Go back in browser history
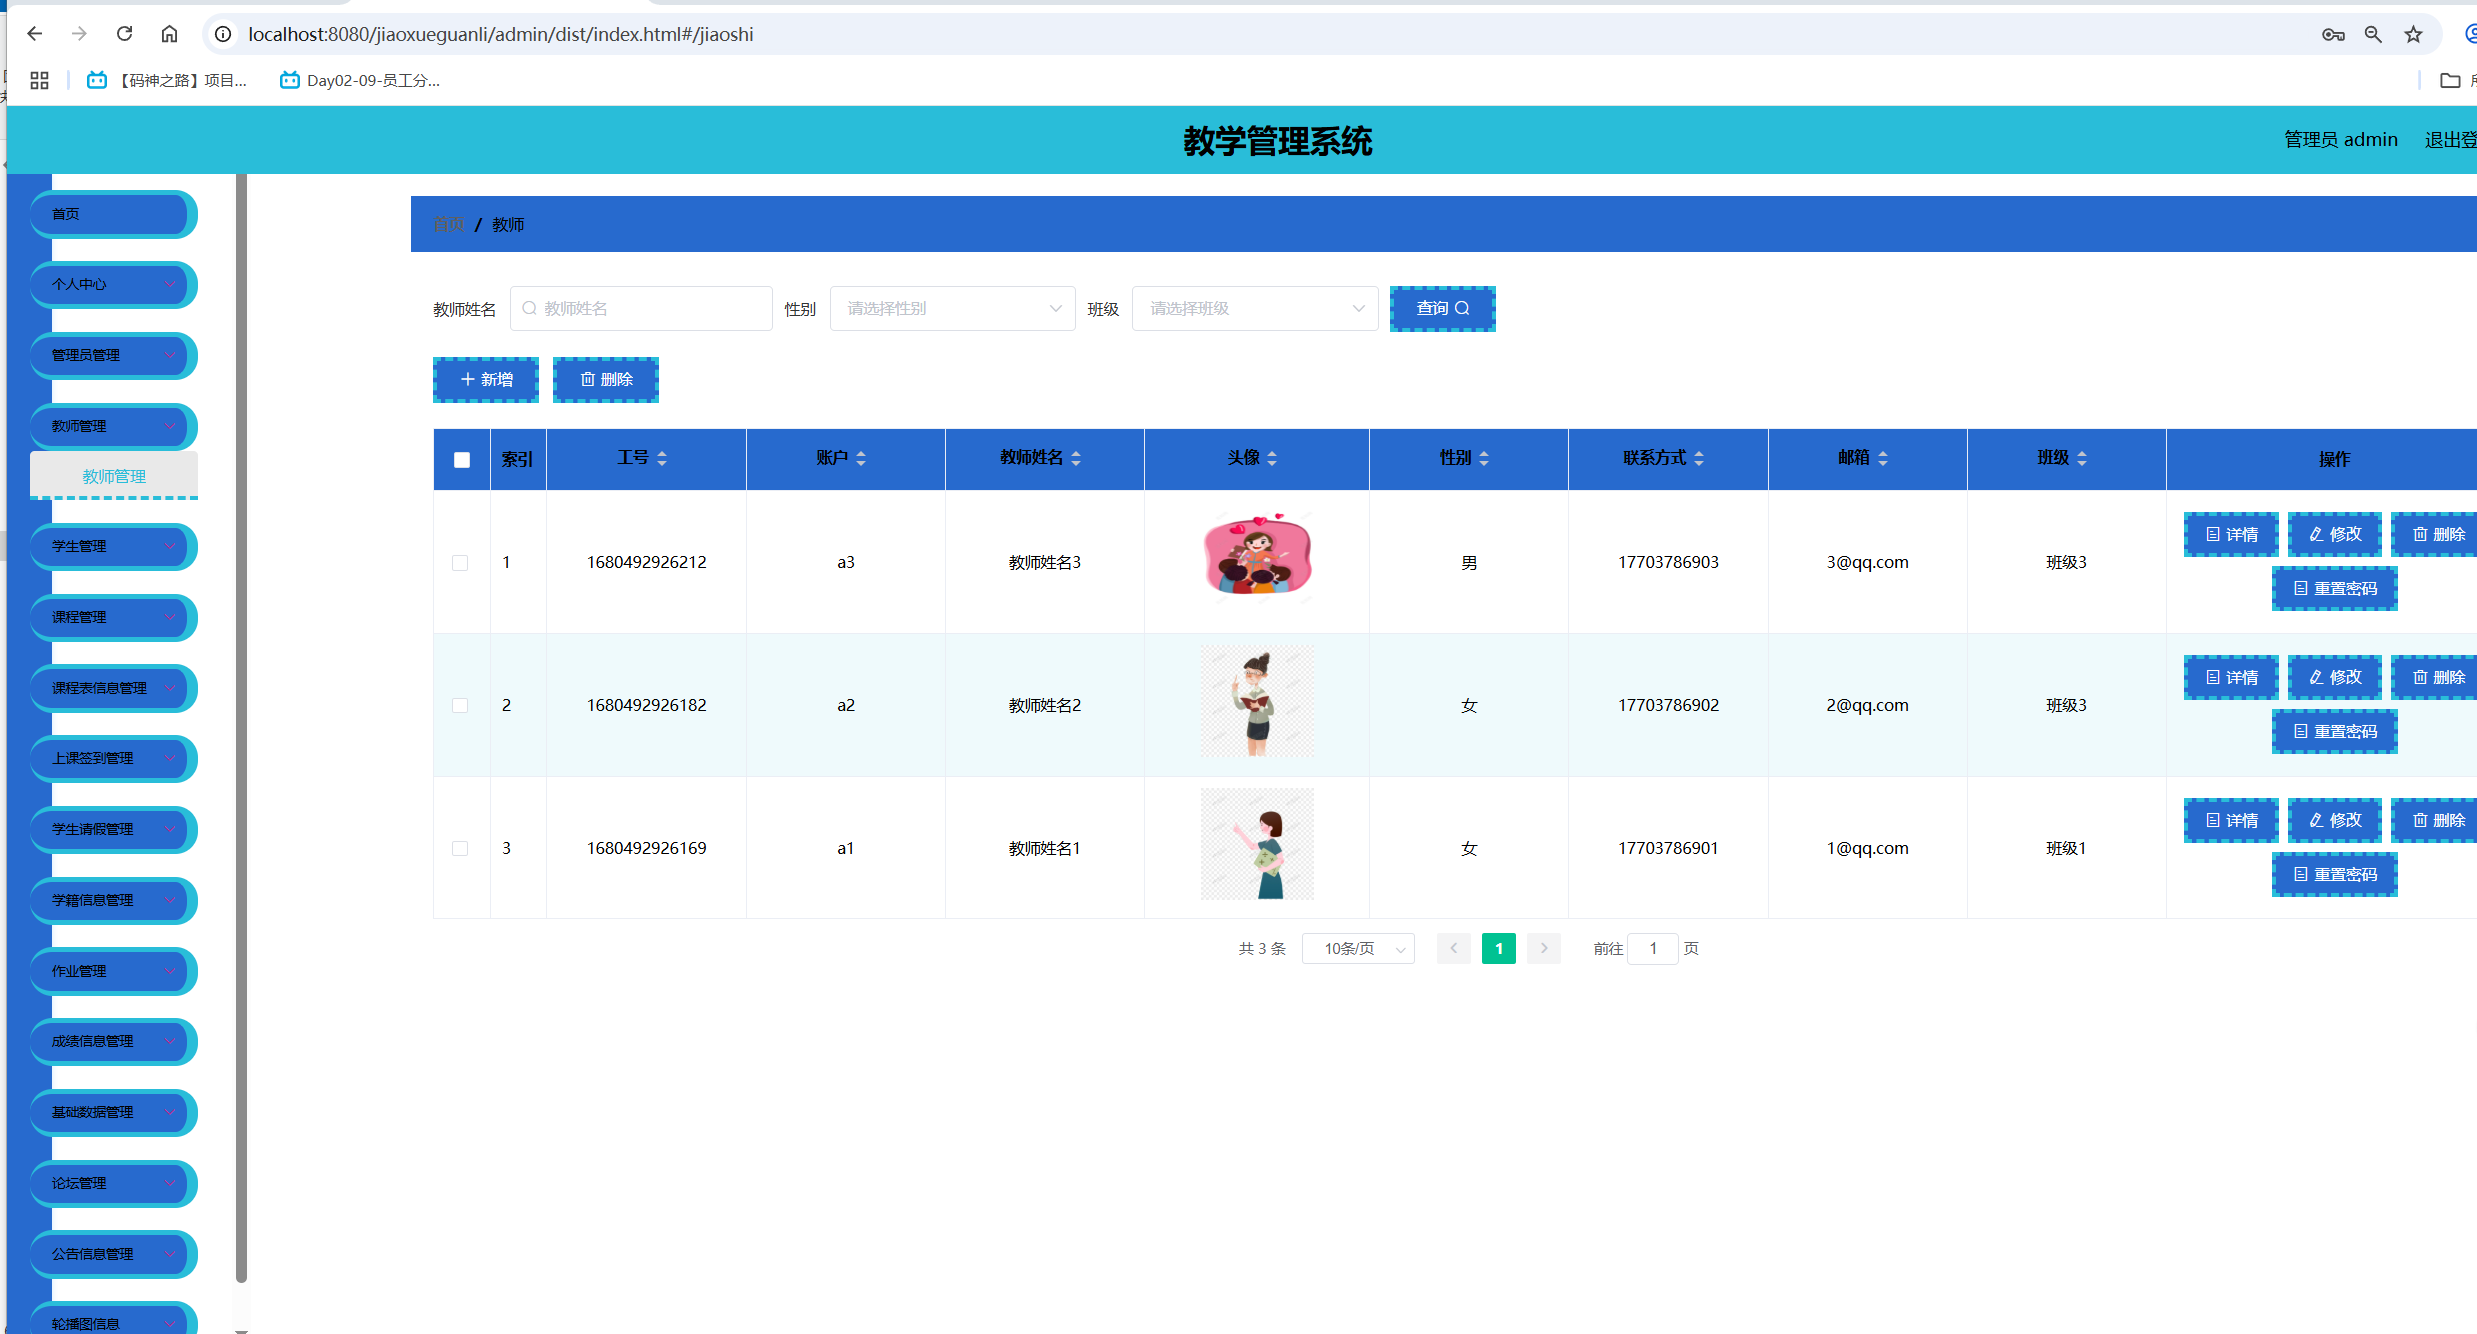 click(x=35, y=34)
